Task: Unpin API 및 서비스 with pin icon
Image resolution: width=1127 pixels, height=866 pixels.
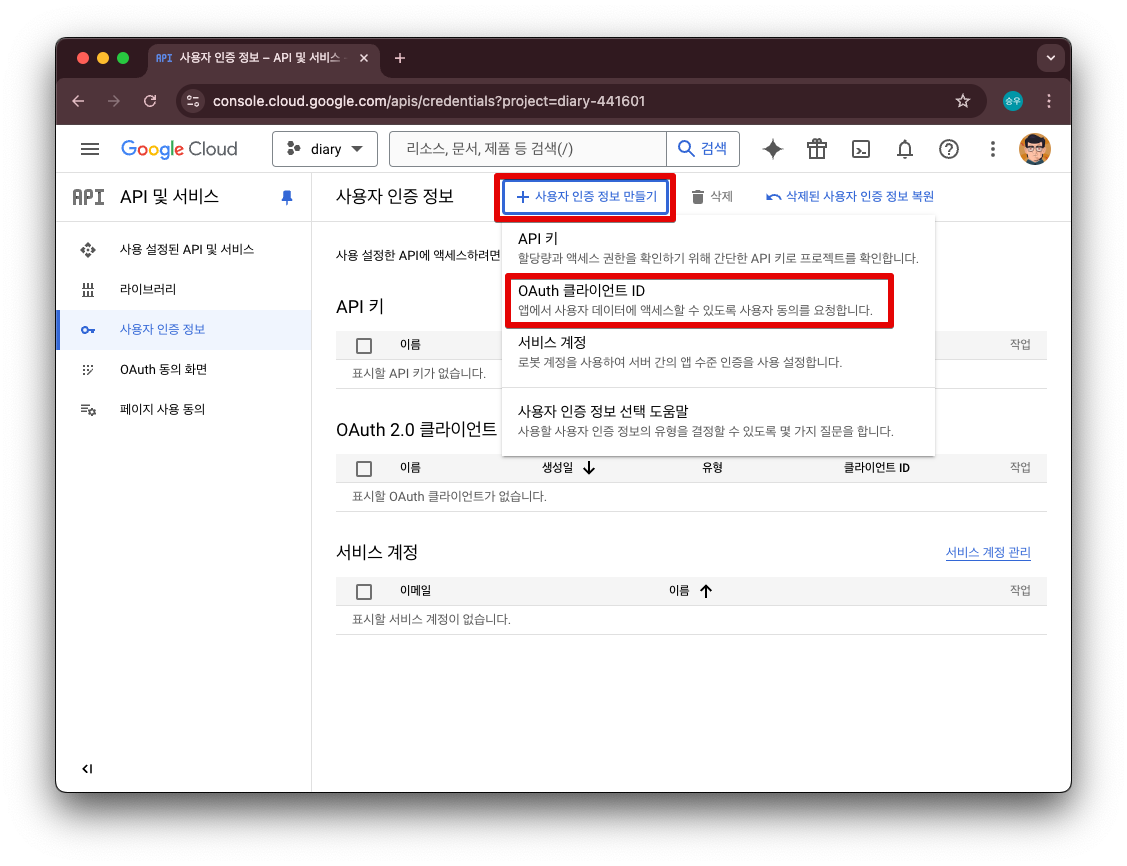Action: (x=287, y=197)
